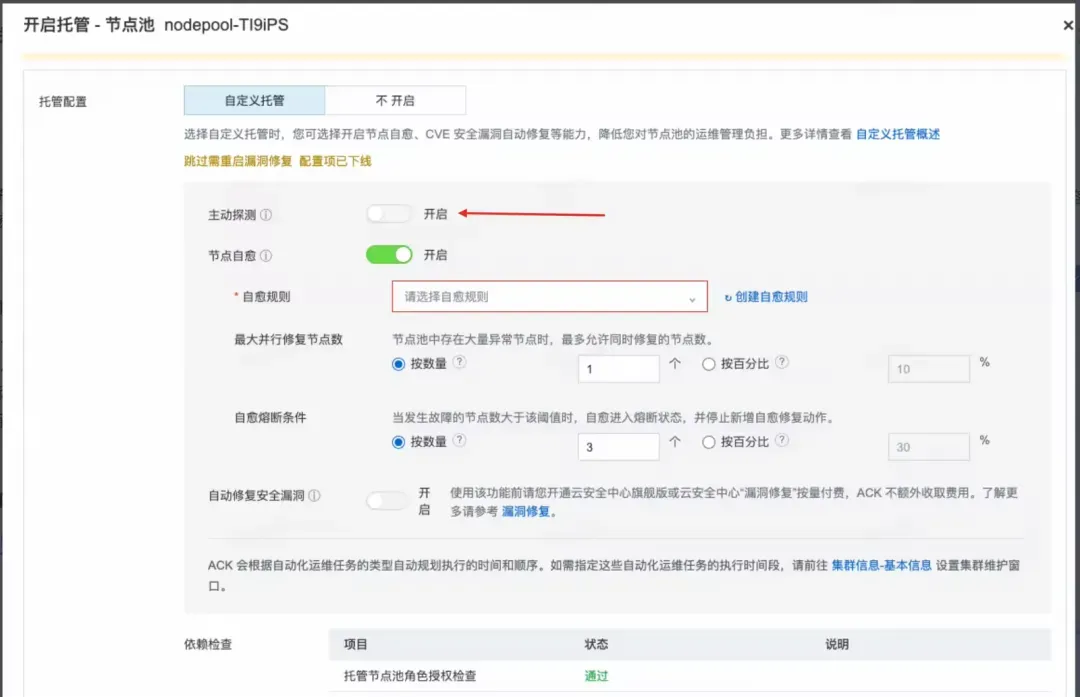This screenshot has height=697, width=1080.
Task: Select 按百分比 radio for 自愈熔断条件
Action: pyautogui.click(x=708, y=442)
